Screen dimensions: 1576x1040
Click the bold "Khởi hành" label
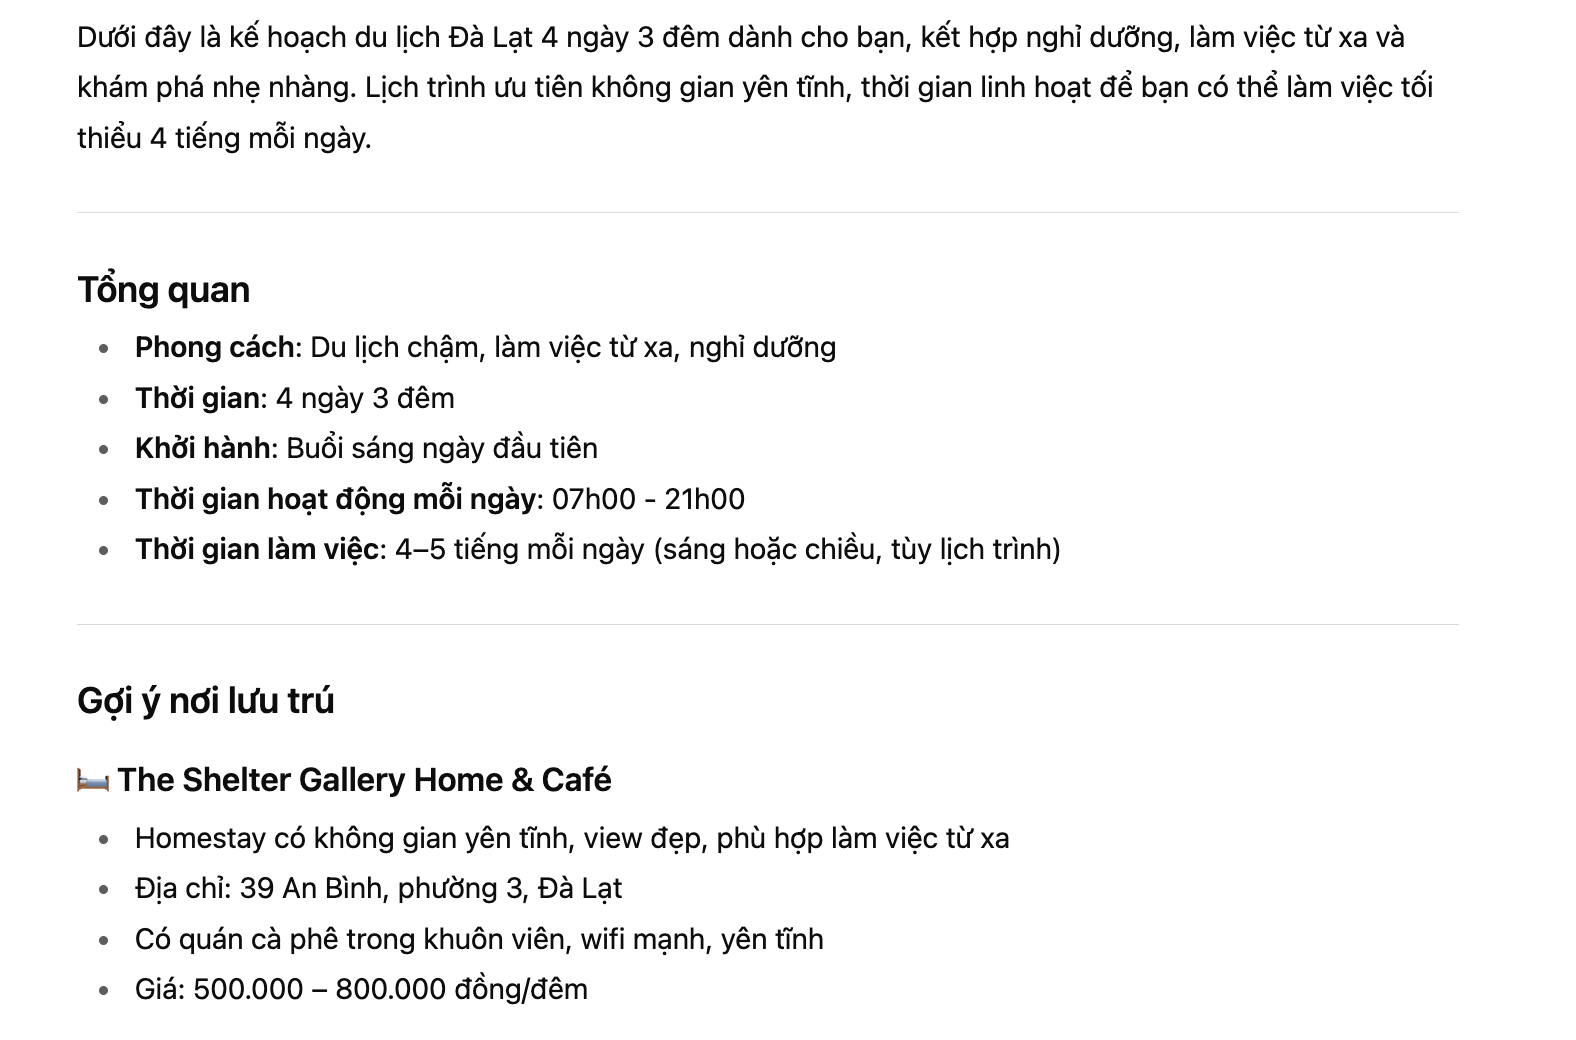(203, 448)
